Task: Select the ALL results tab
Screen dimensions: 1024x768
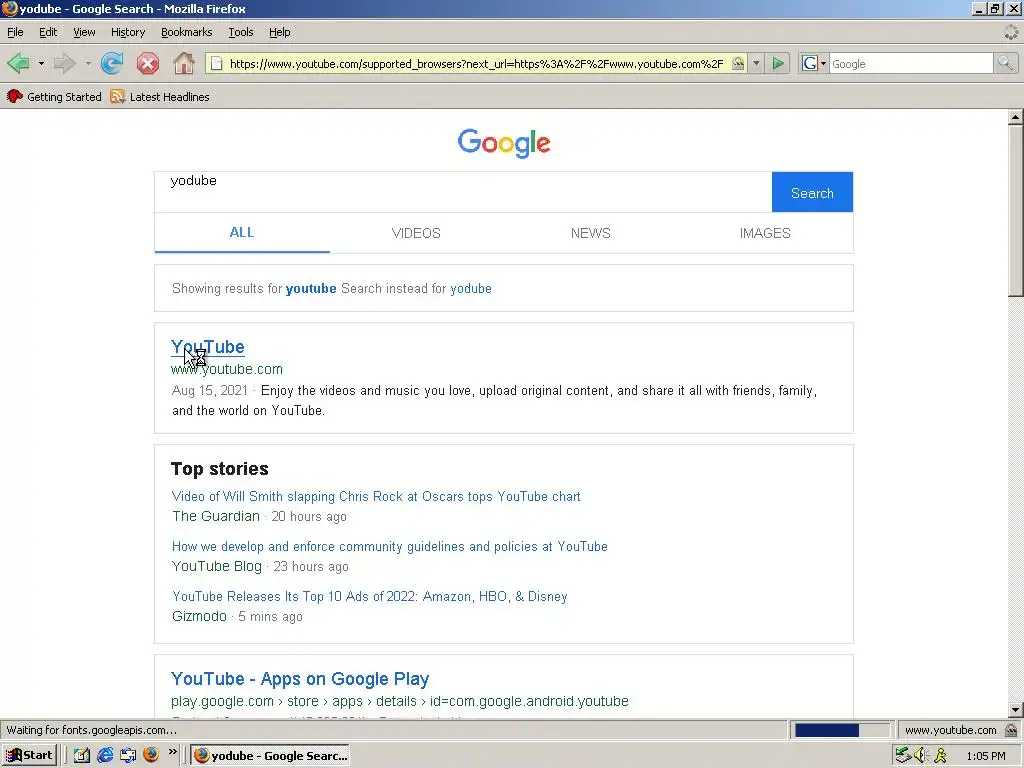Action: [x=242, y=232]
